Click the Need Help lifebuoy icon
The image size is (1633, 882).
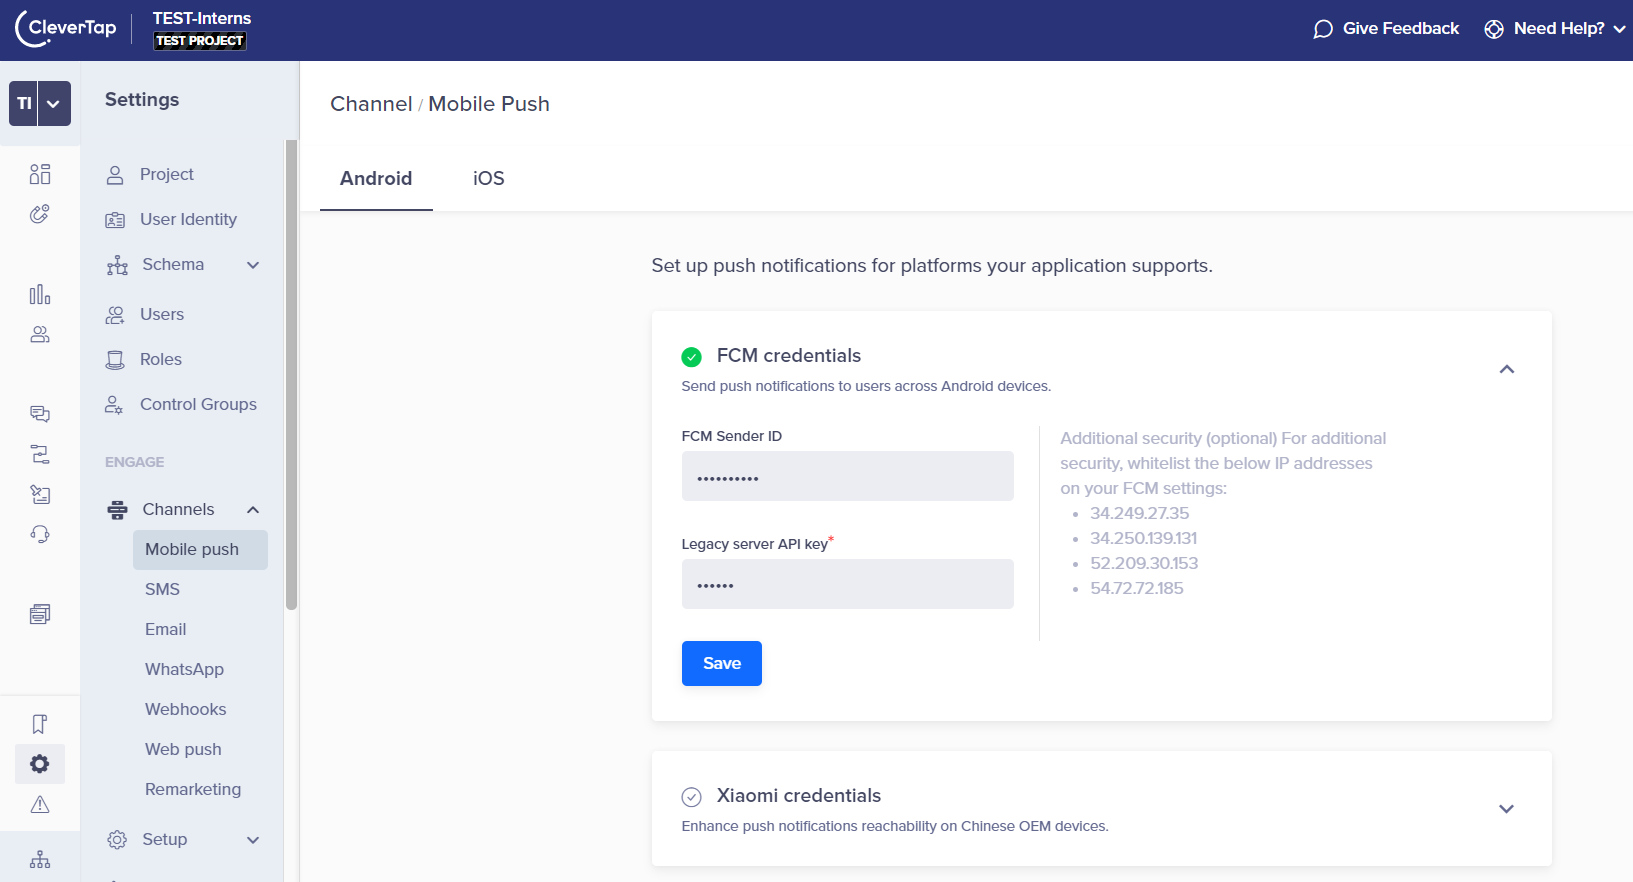coord(1494,29)
